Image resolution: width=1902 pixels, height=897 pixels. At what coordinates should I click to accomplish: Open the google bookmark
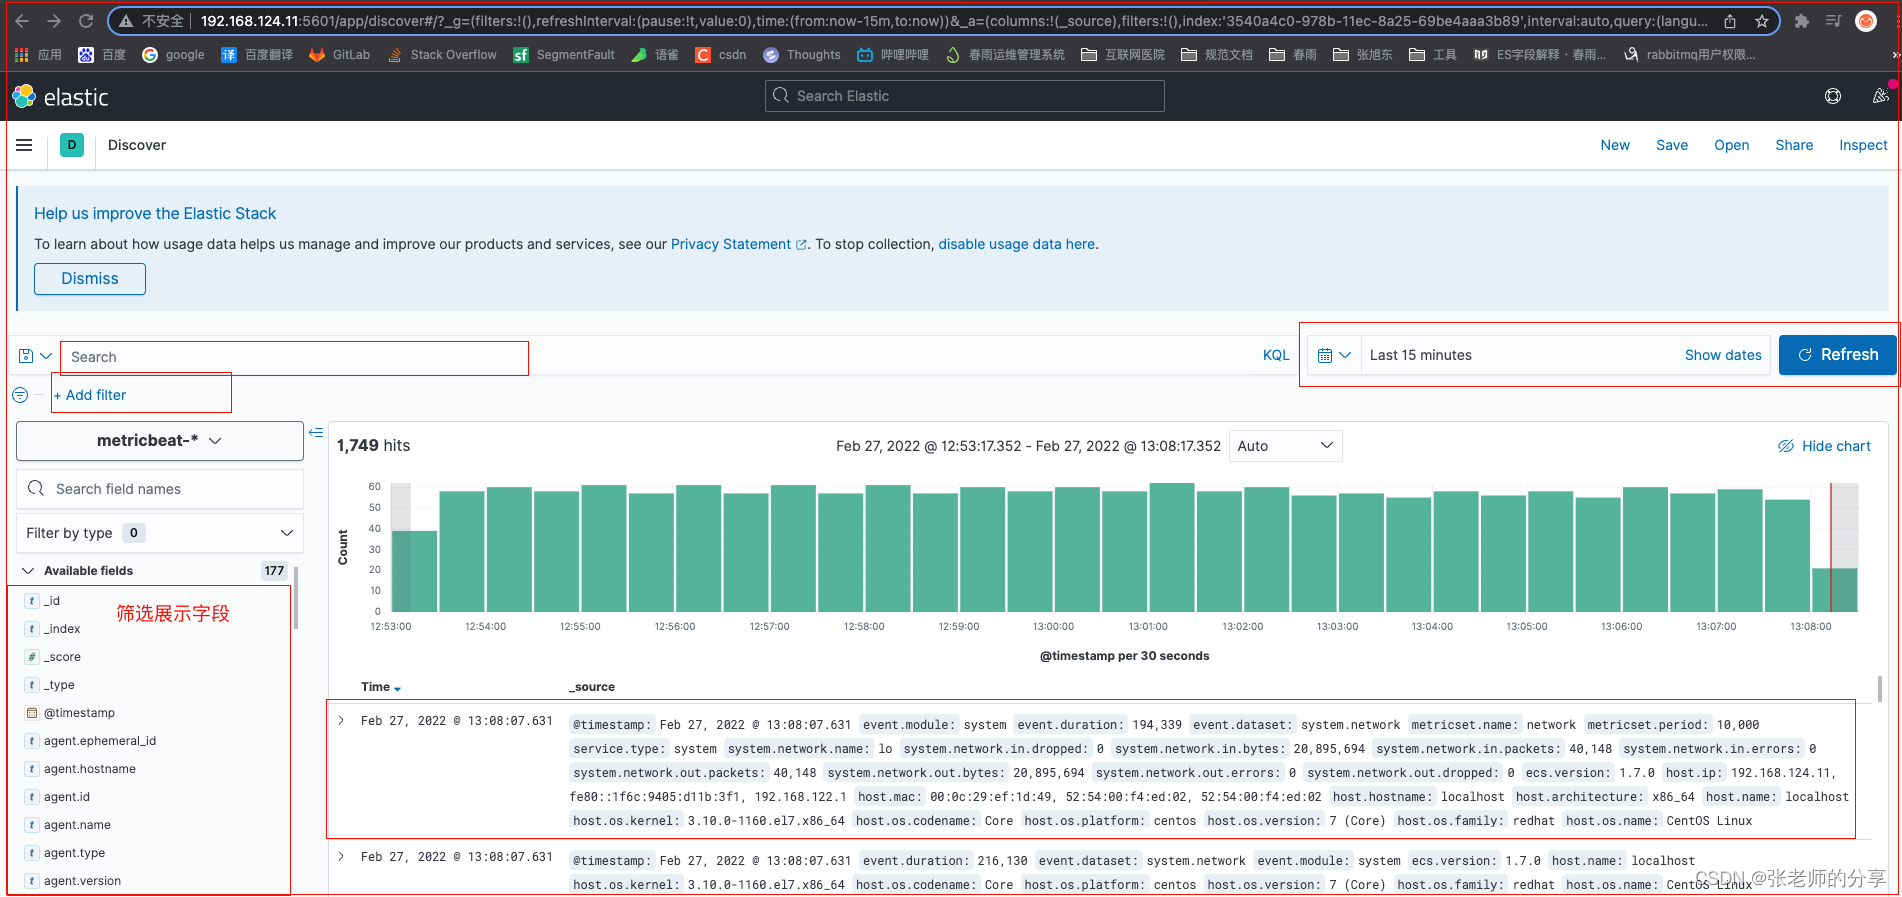[173, 55]
